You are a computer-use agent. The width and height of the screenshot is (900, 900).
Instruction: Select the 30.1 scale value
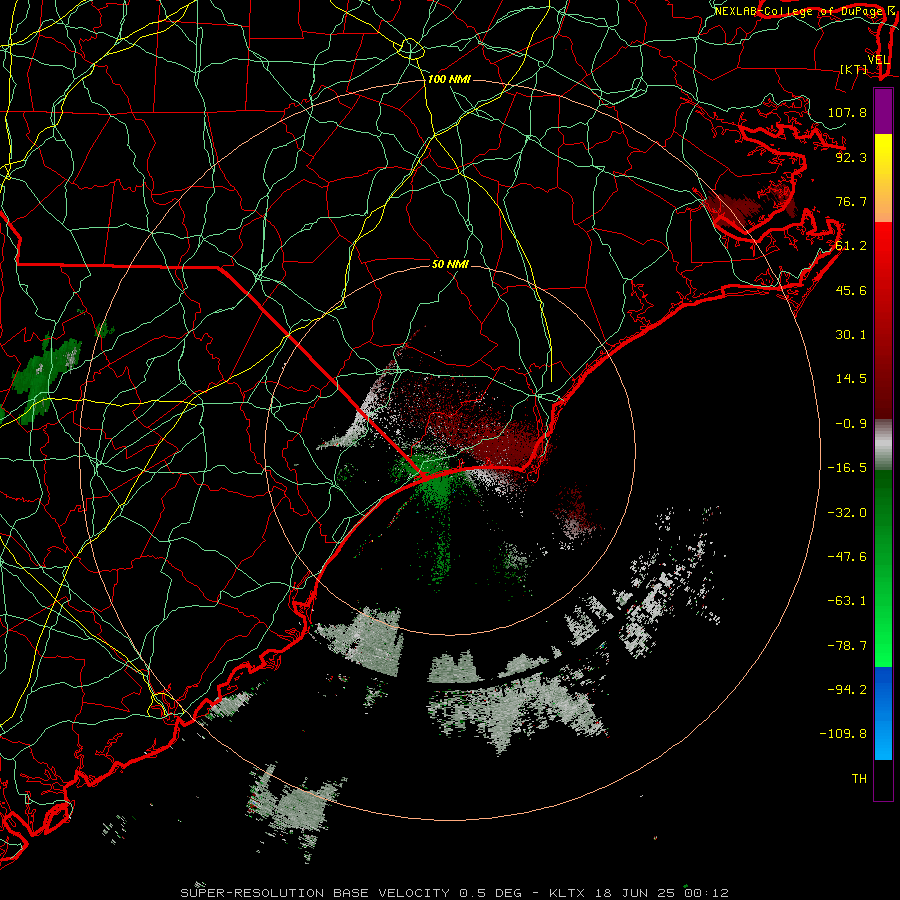coord(851,335)
